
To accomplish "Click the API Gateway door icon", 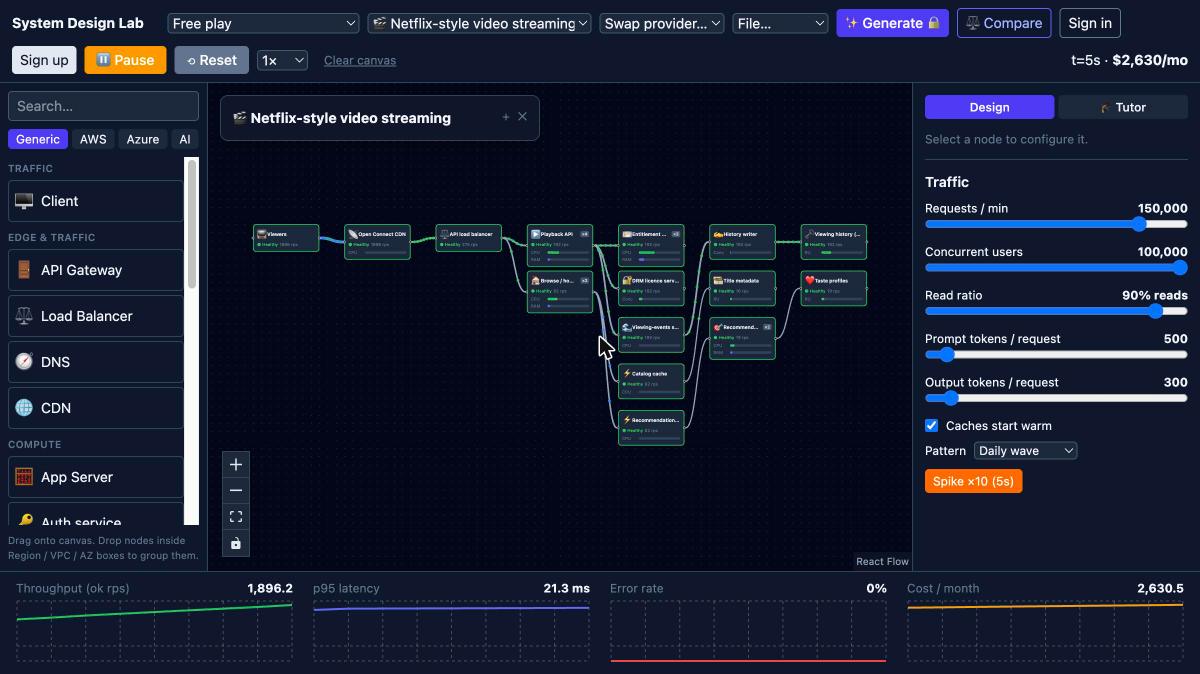I will (24, 270).
